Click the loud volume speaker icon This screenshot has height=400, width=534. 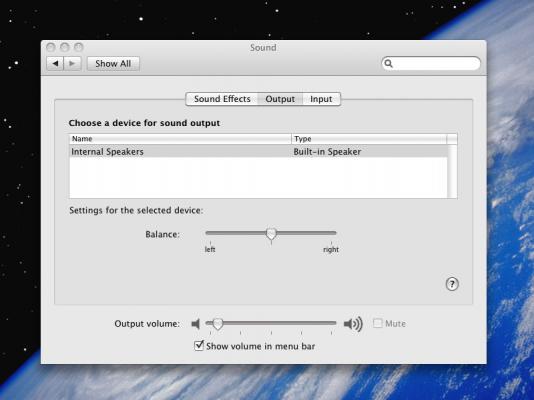tap(353, 324)
